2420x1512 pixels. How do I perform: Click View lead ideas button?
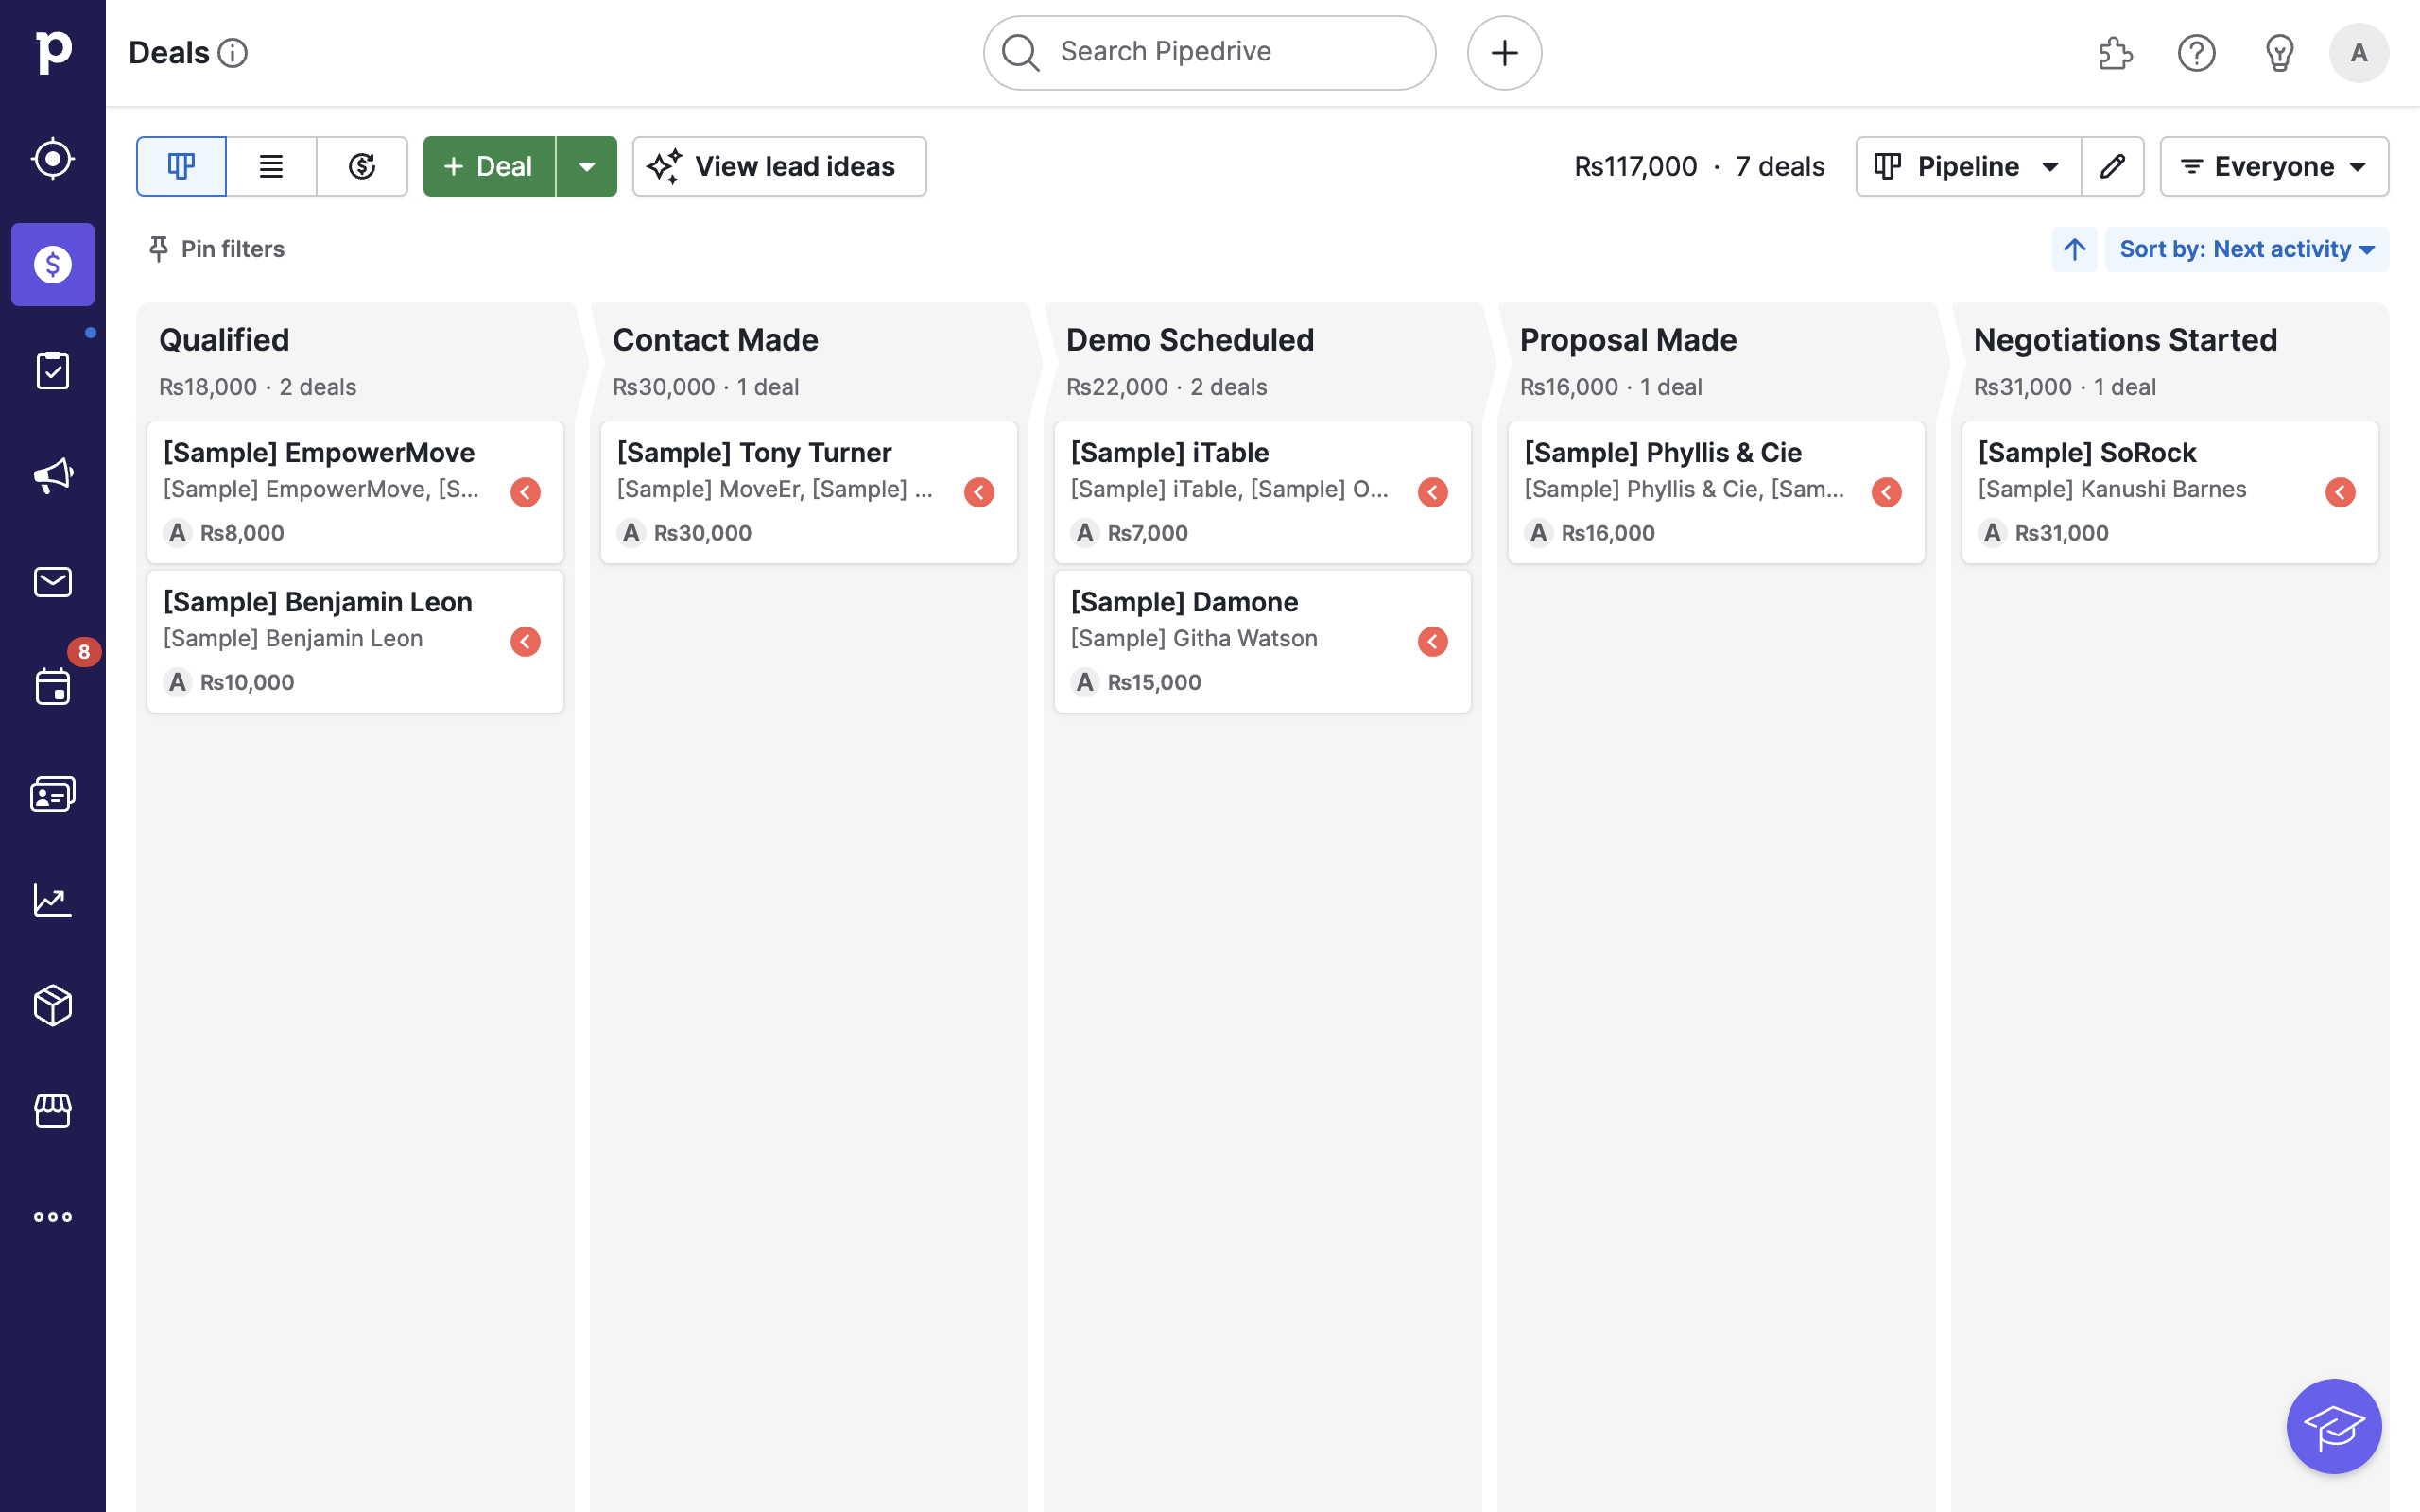coord(779,166)
